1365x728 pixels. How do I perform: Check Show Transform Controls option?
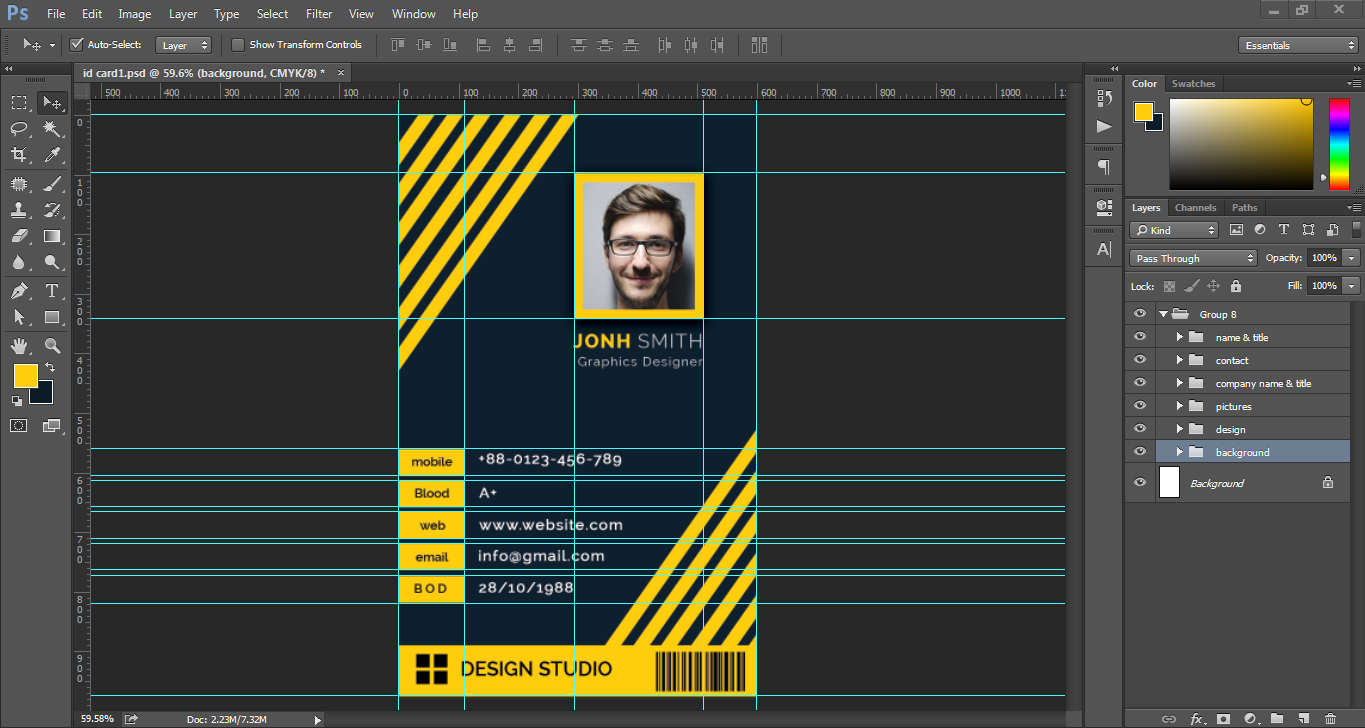(x=238, y=45)
